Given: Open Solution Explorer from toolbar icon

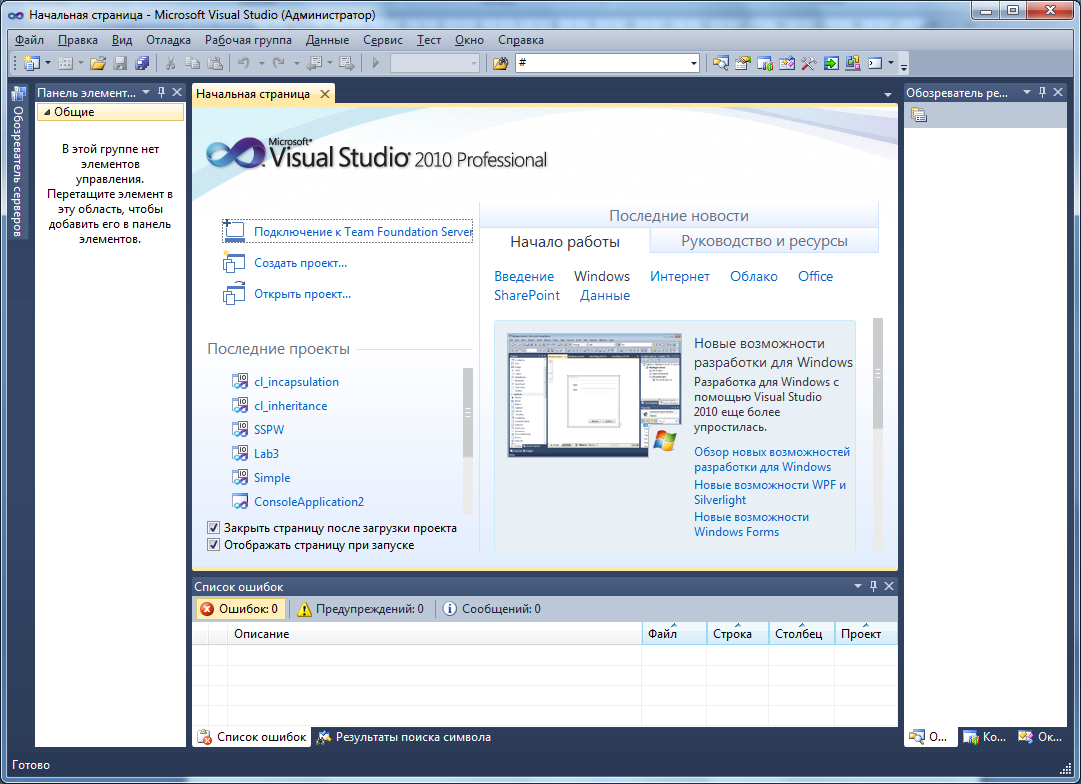Looking at the screenshot, I should pos(720,63).
